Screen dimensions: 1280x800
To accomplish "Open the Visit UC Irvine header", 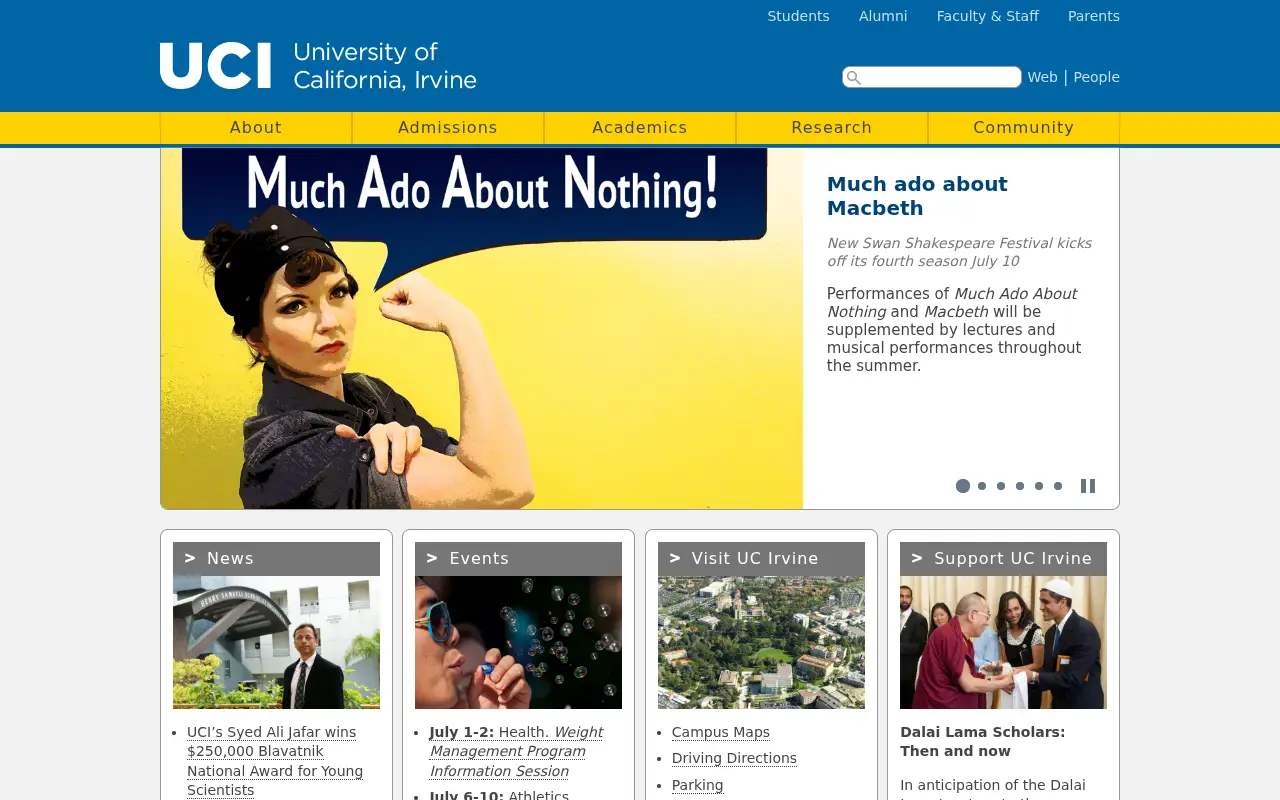I will pos(761,559).
